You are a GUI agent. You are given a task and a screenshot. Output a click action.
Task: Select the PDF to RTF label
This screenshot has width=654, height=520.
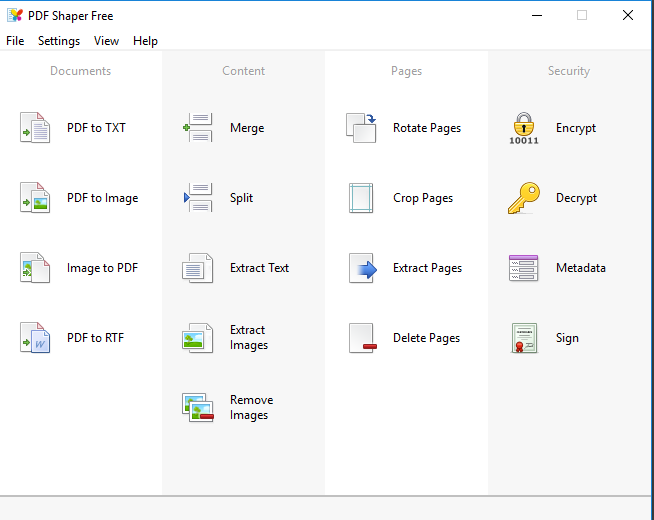coord(96,338)
